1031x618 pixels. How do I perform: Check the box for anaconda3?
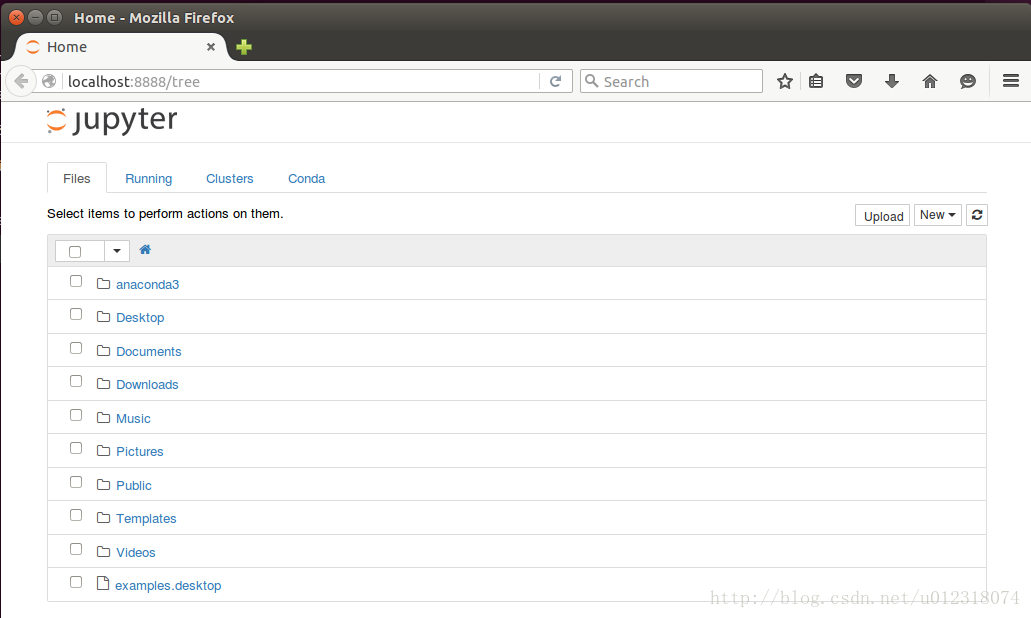point(76,281)
